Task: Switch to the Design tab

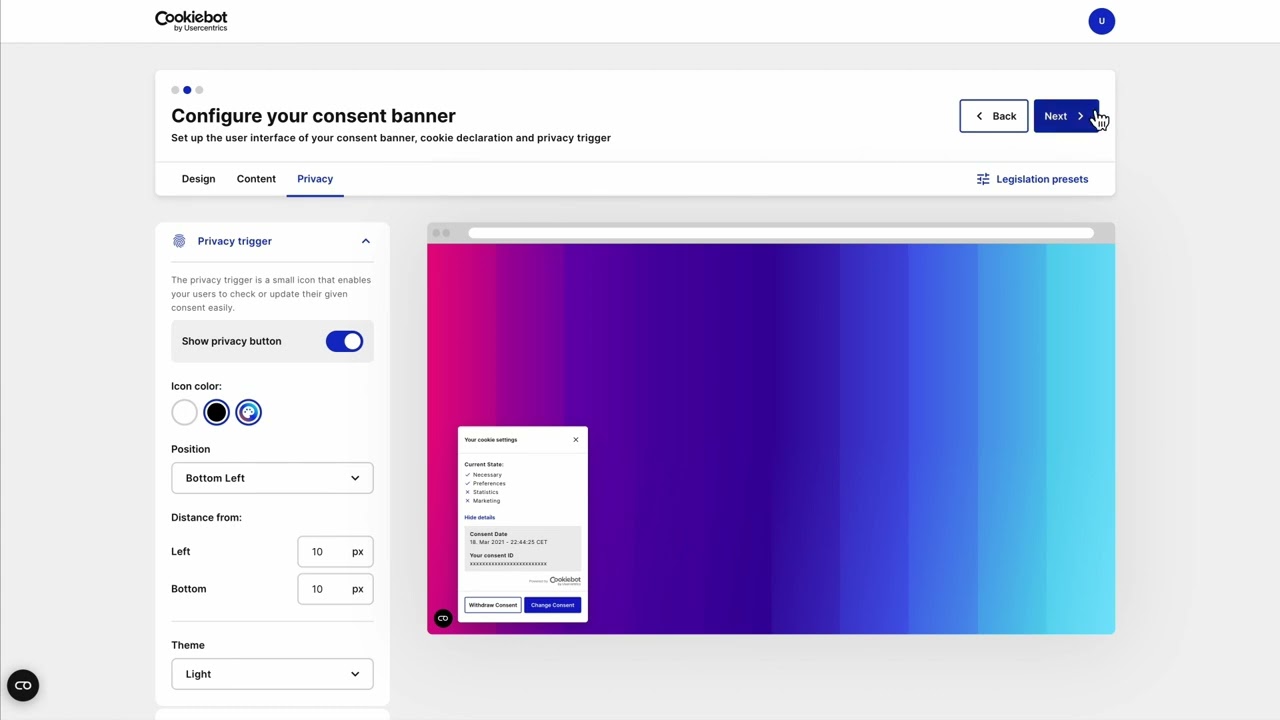Action: click(x=198, y=179)
